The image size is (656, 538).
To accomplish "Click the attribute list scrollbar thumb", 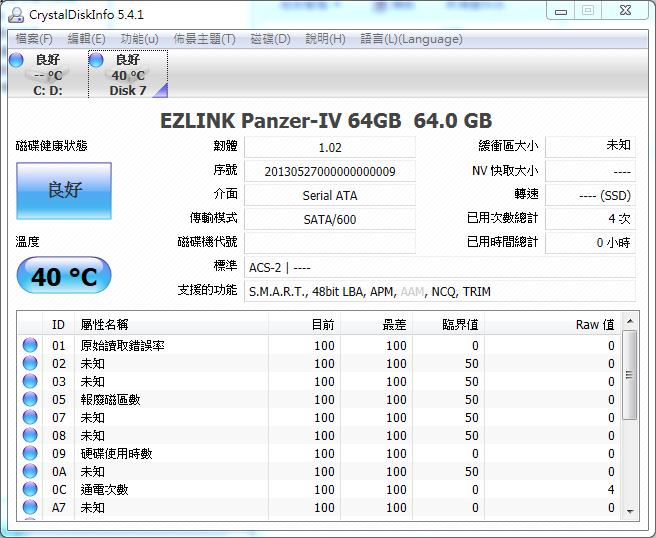I will (630, 374).
